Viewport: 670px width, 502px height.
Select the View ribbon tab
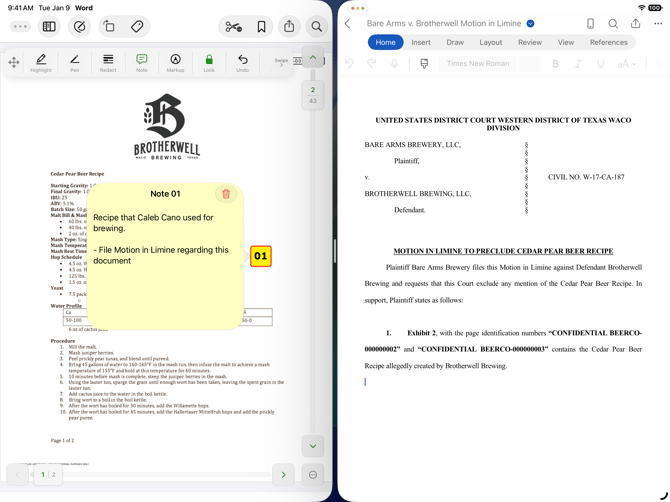tap(566, 42)
